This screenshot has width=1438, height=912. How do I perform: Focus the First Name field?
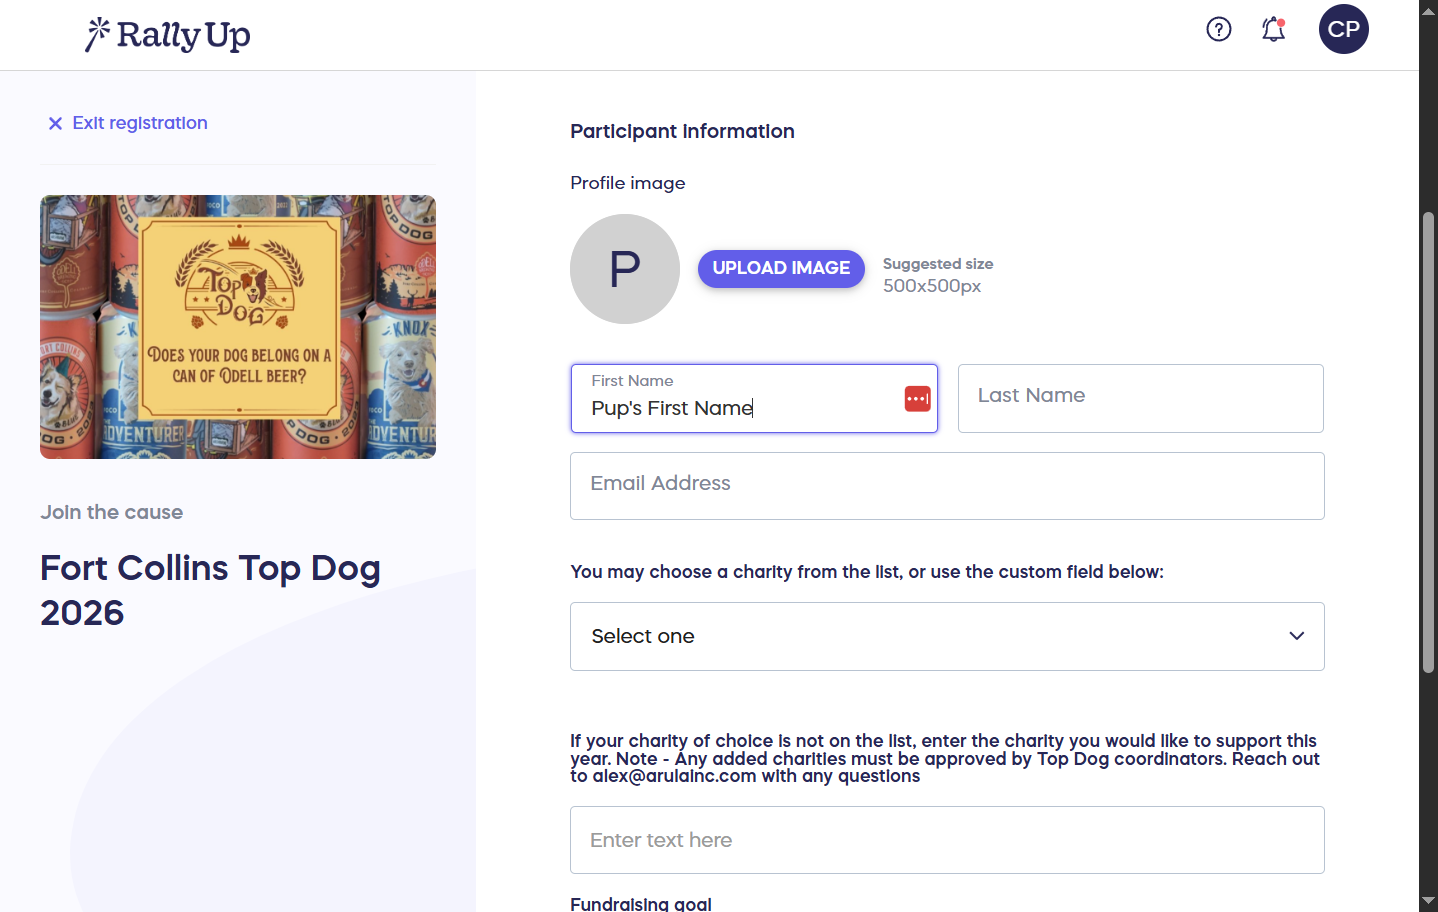coord(754,398)
